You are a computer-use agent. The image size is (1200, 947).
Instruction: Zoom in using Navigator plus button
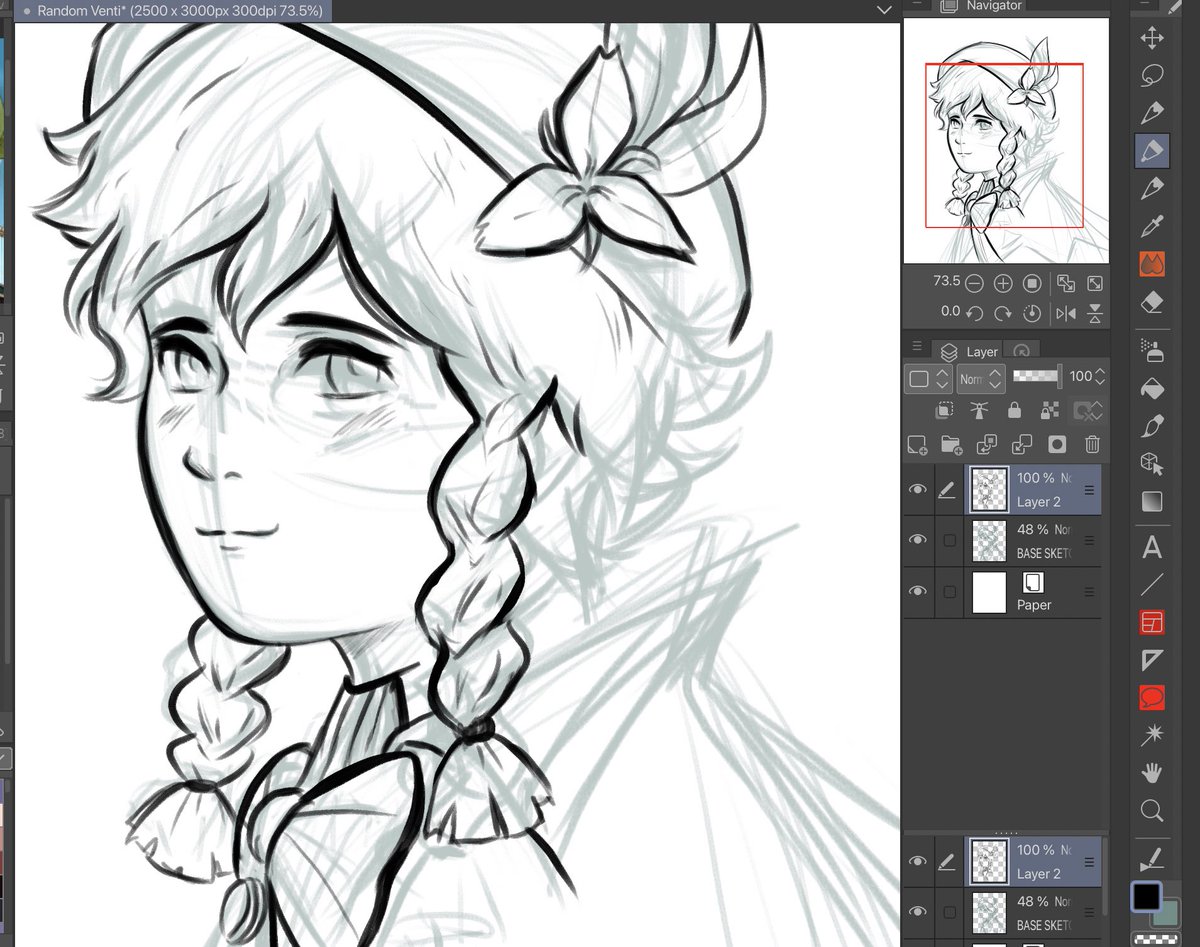[x=1003, y=283]
